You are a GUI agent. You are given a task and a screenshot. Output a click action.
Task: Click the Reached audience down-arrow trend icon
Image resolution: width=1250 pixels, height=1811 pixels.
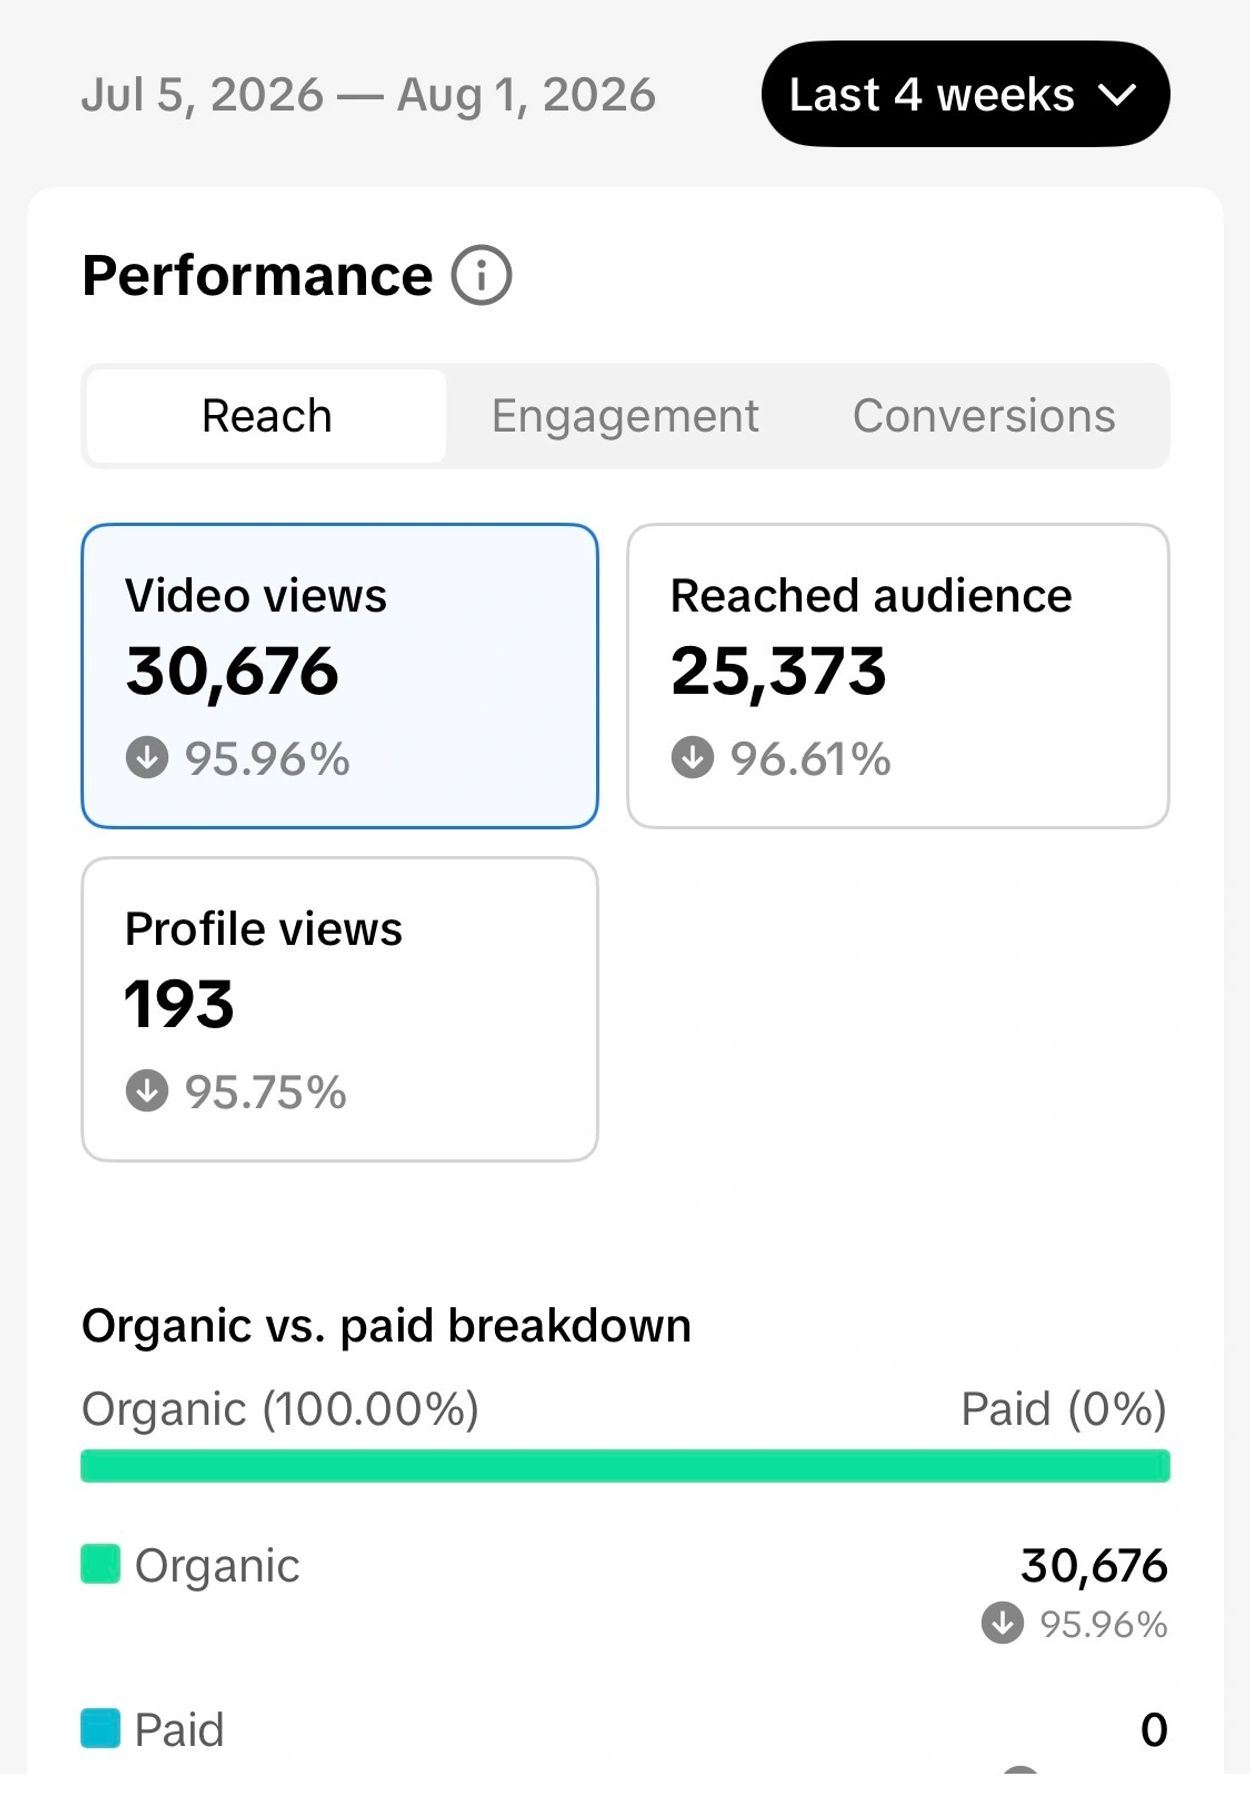[692, 757]
